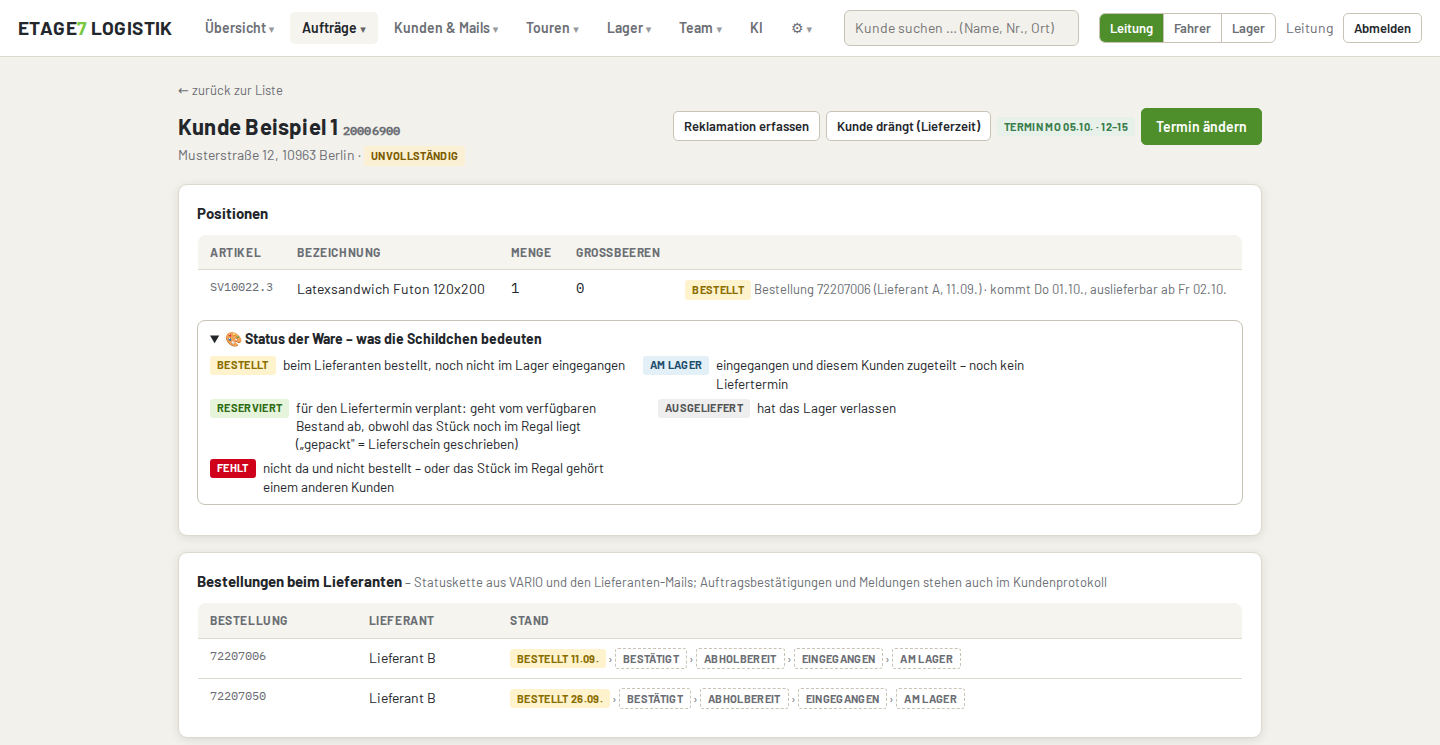
Task: Click EINGEGANGEN step in order 72207050 row
Action: click(x=842, y=699)
